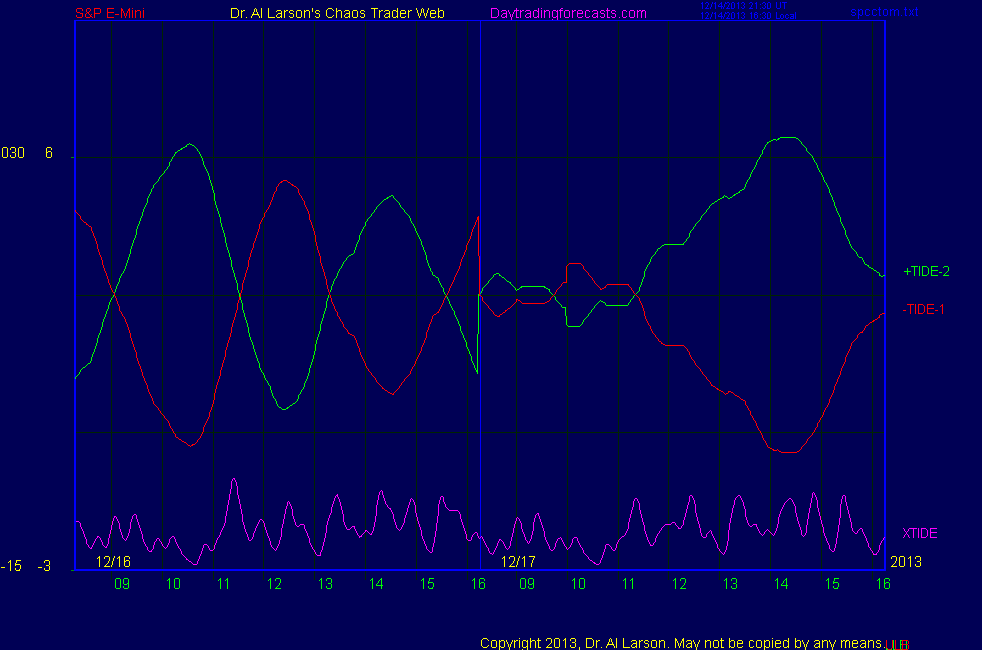Image resolution: width=982 pixels, height=650 pixels.
Task: Click the final 16 hour label
Action: 883,583
